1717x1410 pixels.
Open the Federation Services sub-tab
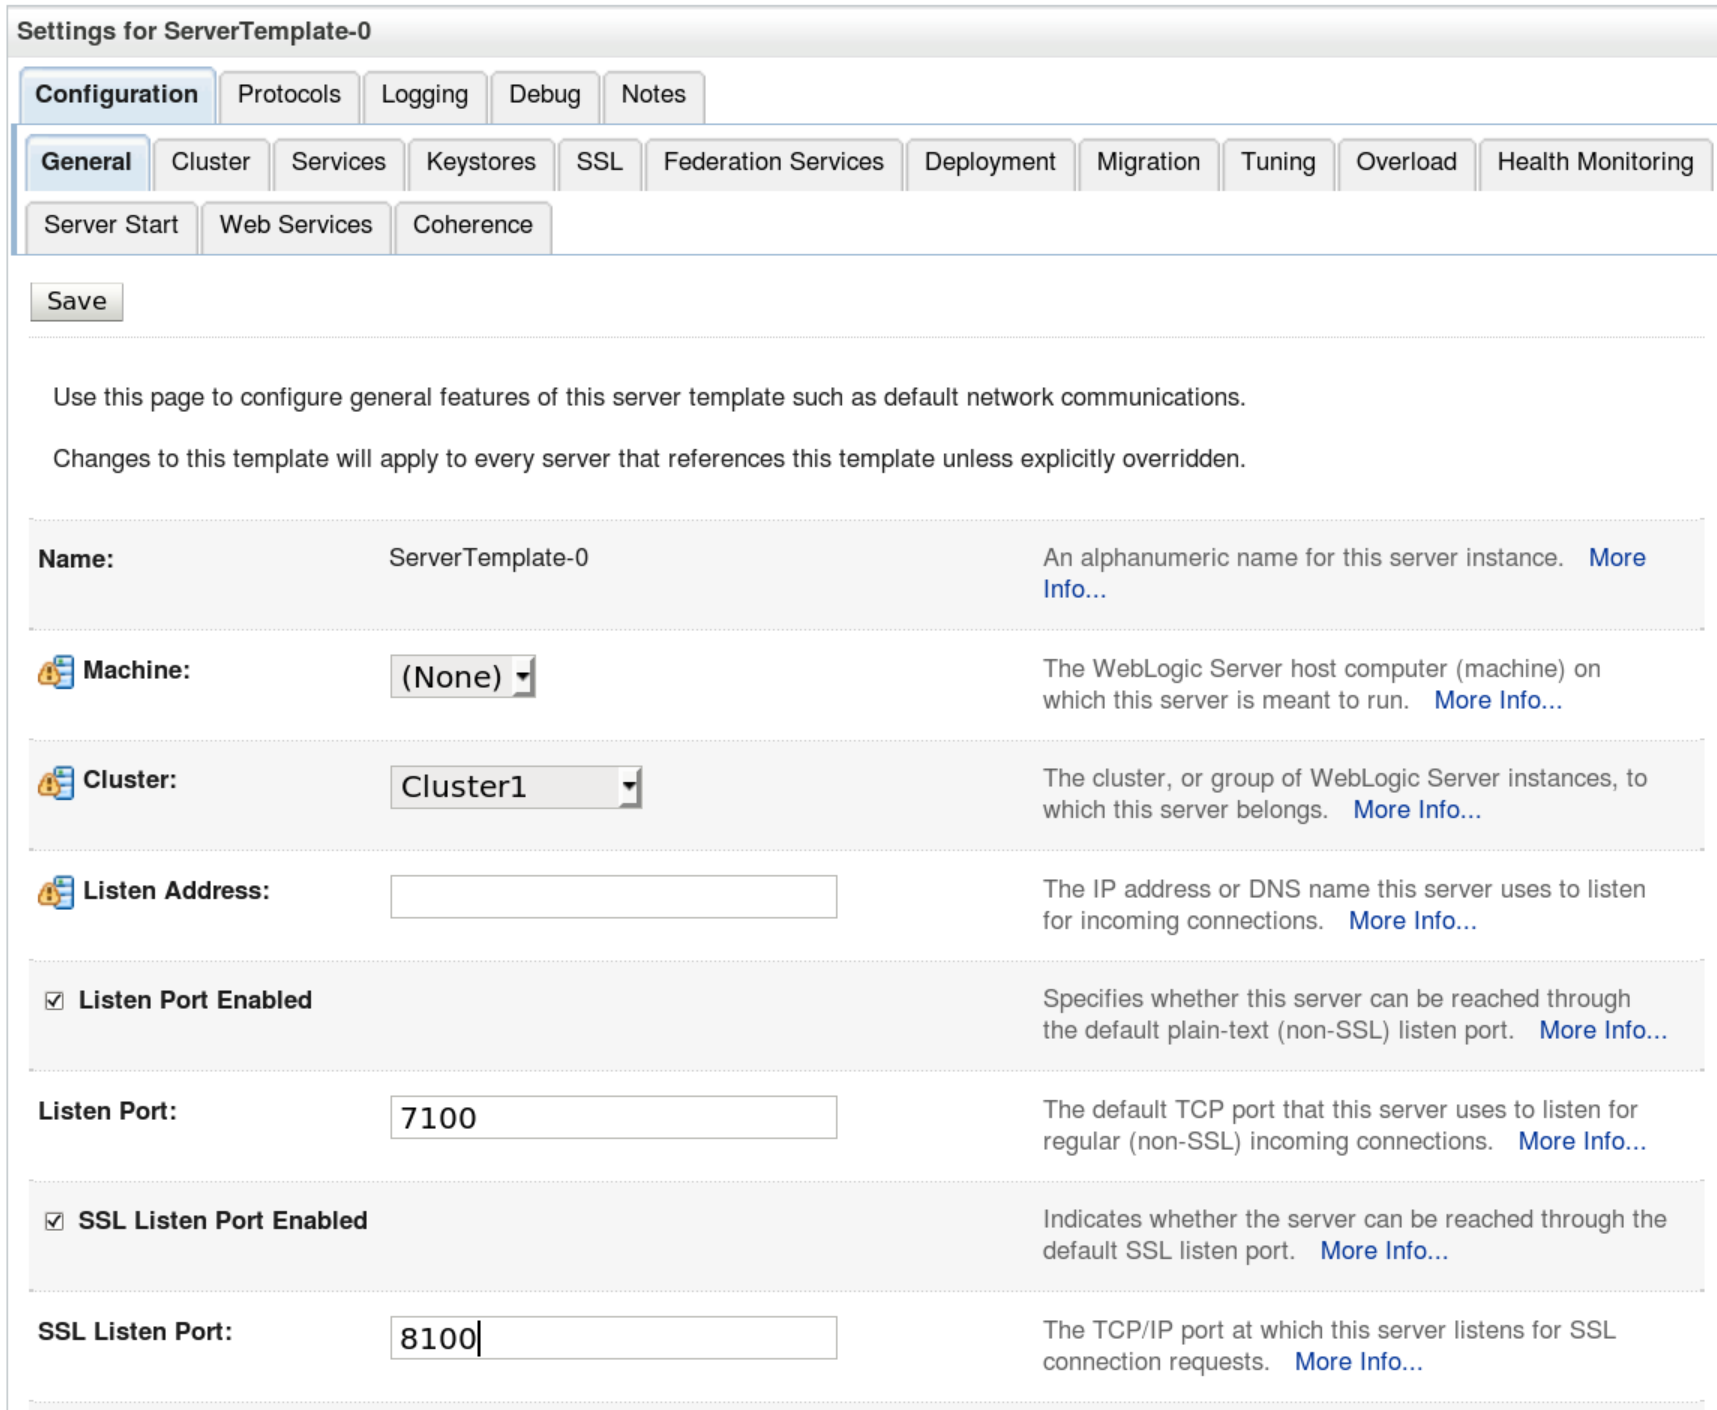click(x=774, y=162)
